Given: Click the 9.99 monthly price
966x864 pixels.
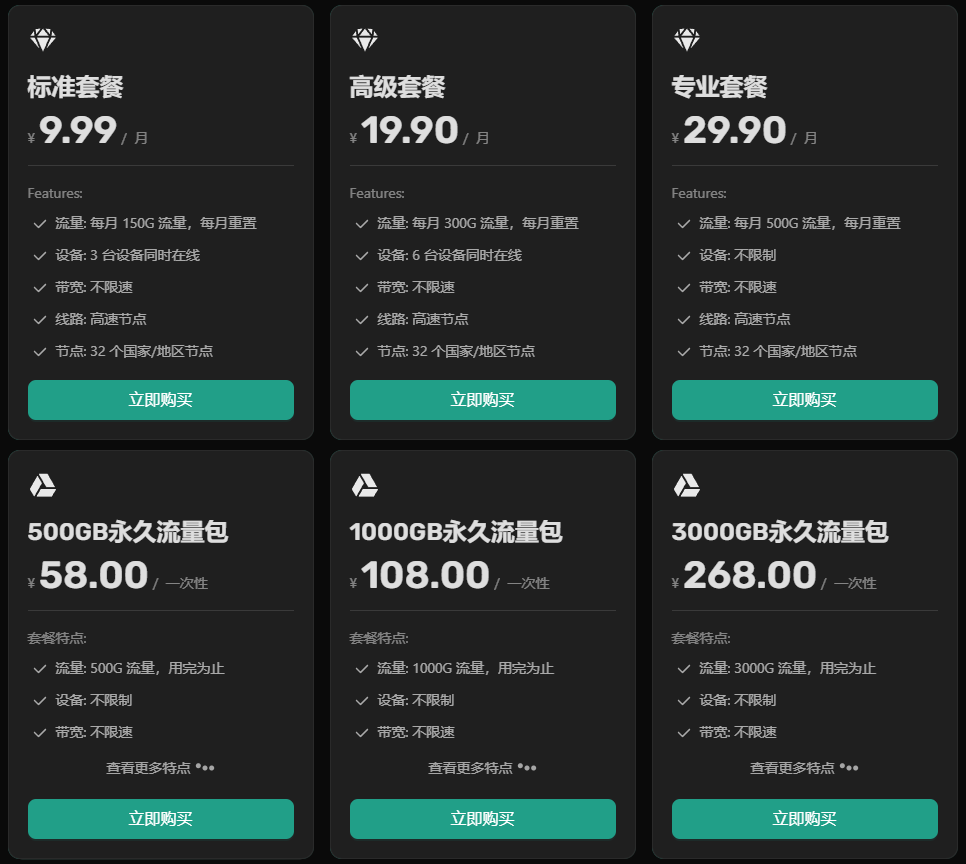Looking at the screenshot, I should tap(77, 131).
